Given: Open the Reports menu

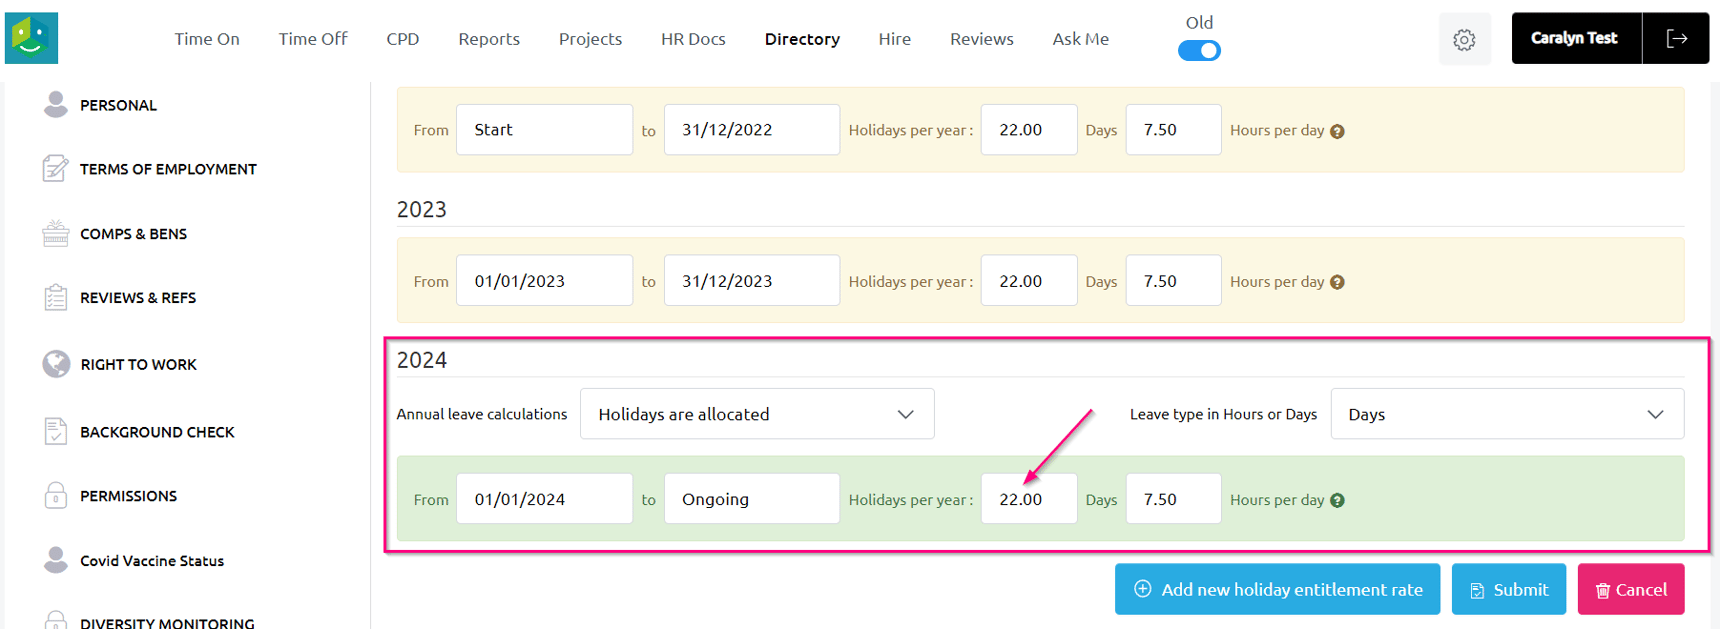Looking at the screenshot, I should coord(489,39).
